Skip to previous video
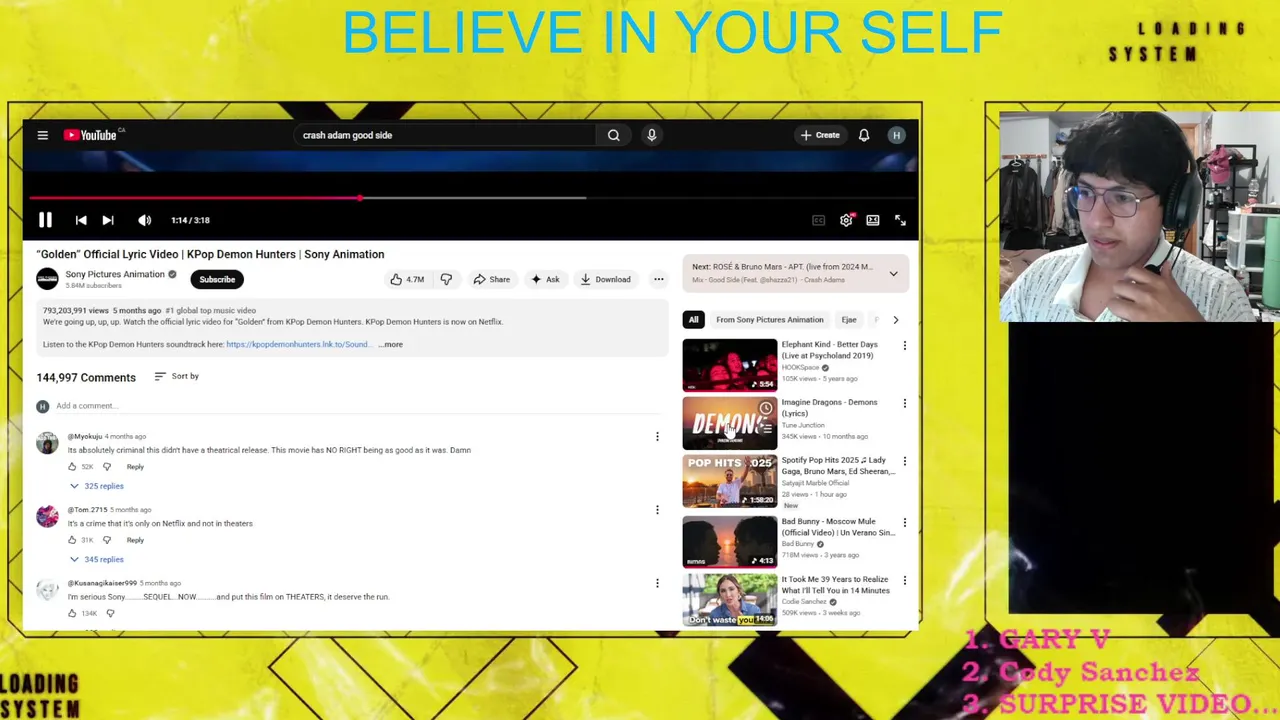This screenshot has height=720, width=1280. point(81,220)
